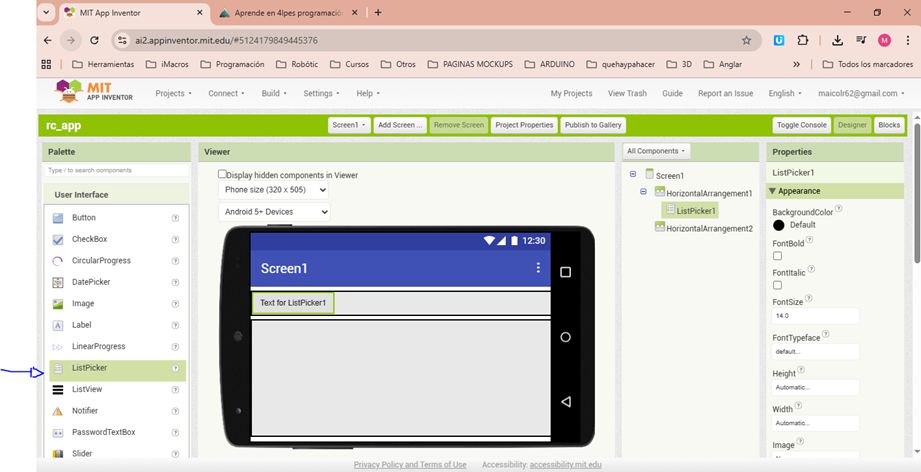
Task: Click the help icon next to CircularProgress
Action: pyautogui.click(x=175, y=261)
